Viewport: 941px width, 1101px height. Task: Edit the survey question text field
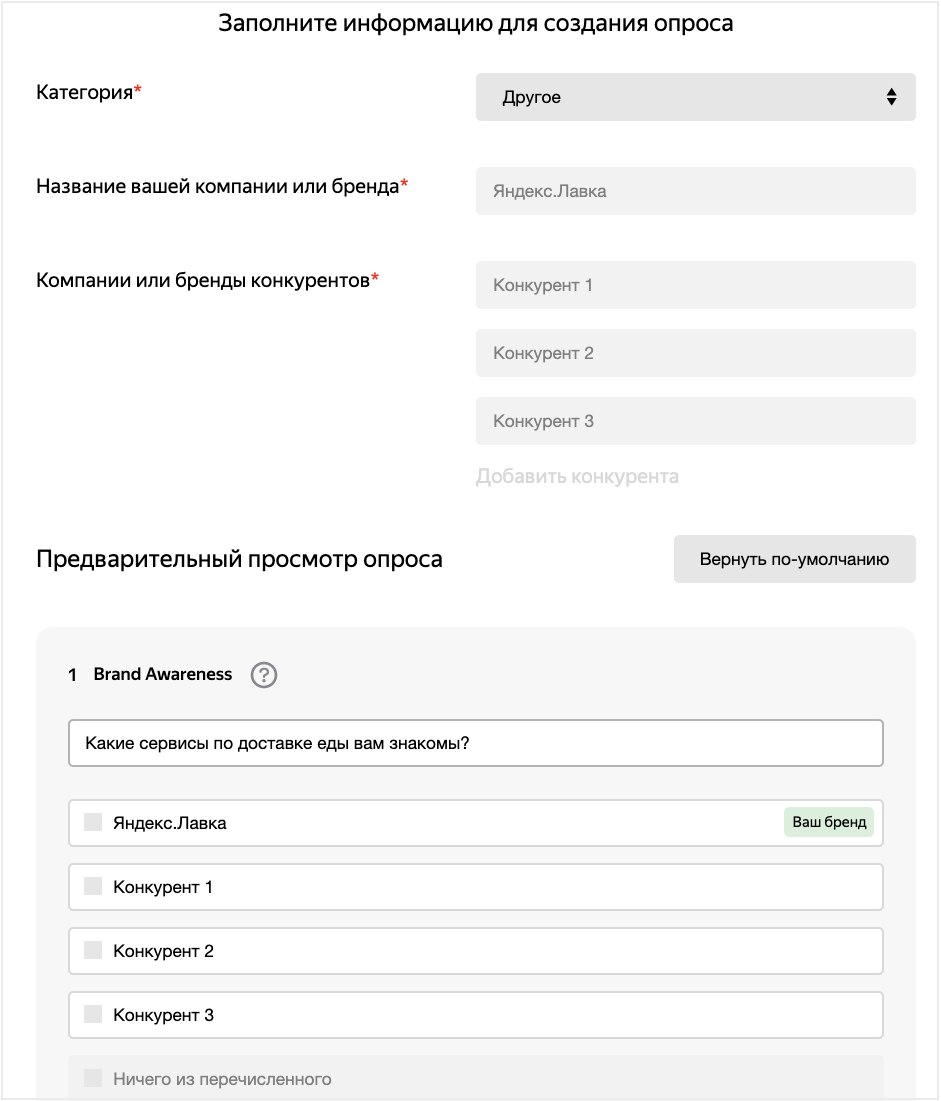pyautogui.click(x=475, y=743)
